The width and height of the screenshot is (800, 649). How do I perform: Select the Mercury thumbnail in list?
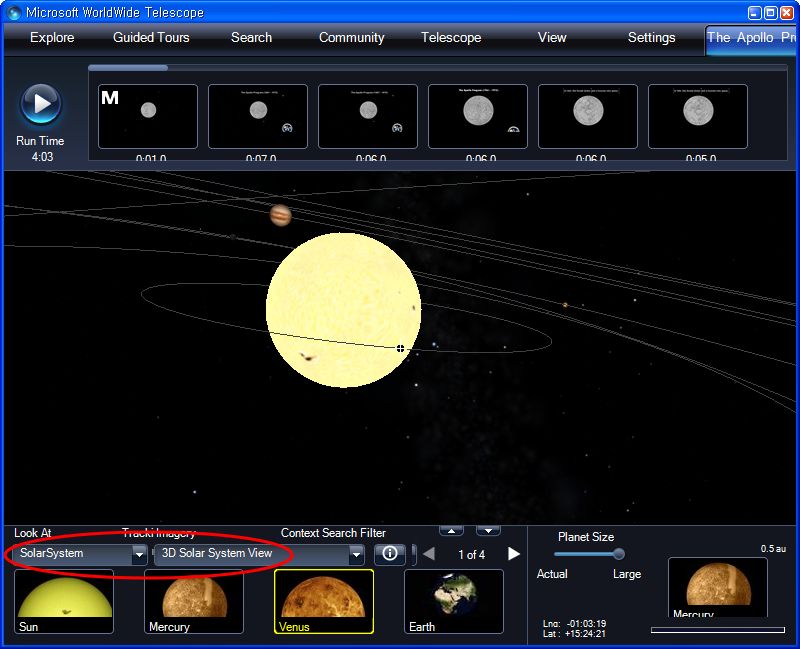(194, 602)
